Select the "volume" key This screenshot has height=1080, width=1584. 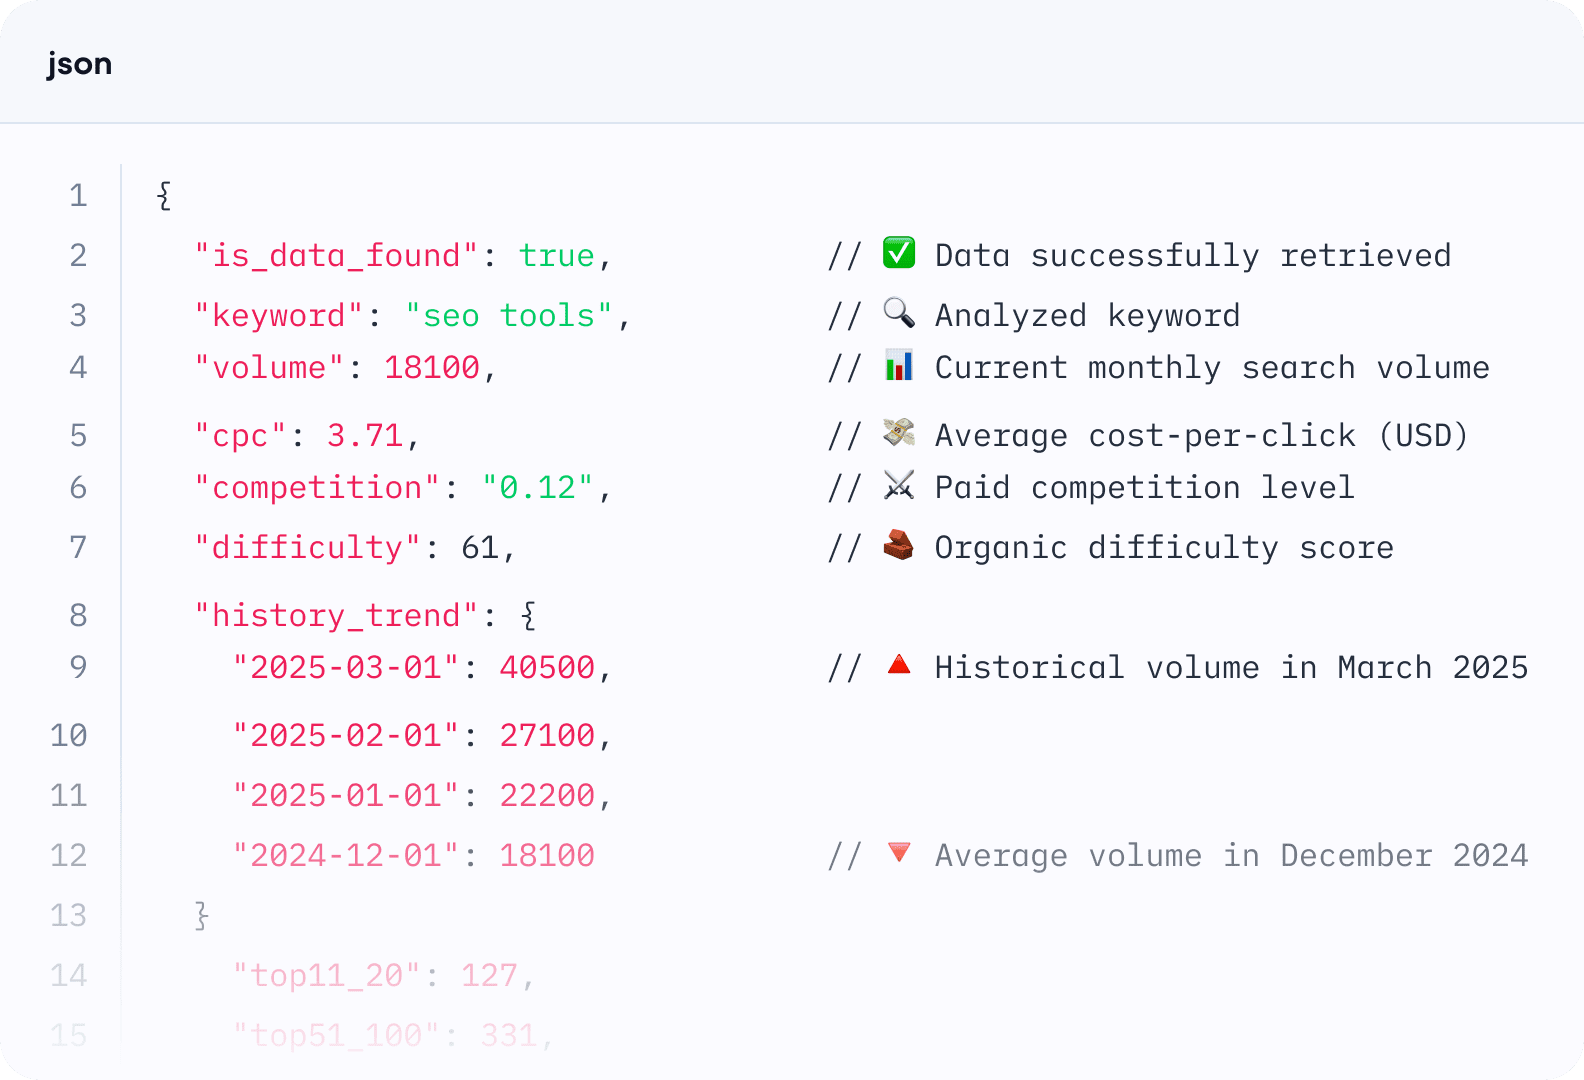pyautogui.click(x=269, y=368)
